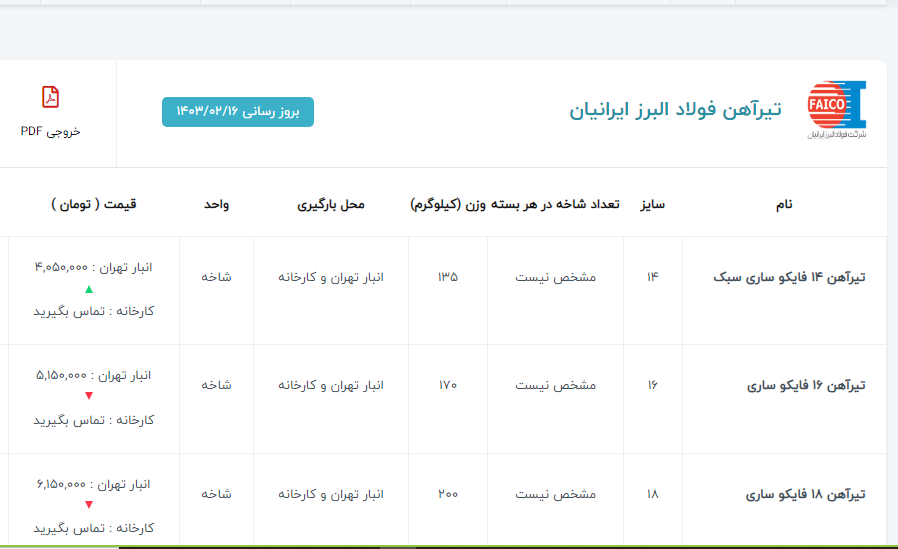Click the خروجی PDF label

[x=50, y=131]
